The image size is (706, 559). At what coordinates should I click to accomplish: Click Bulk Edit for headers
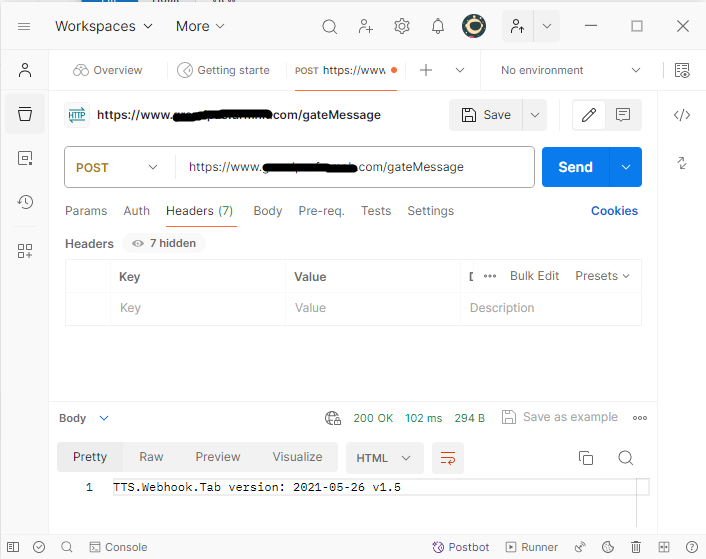coord(534,276)
